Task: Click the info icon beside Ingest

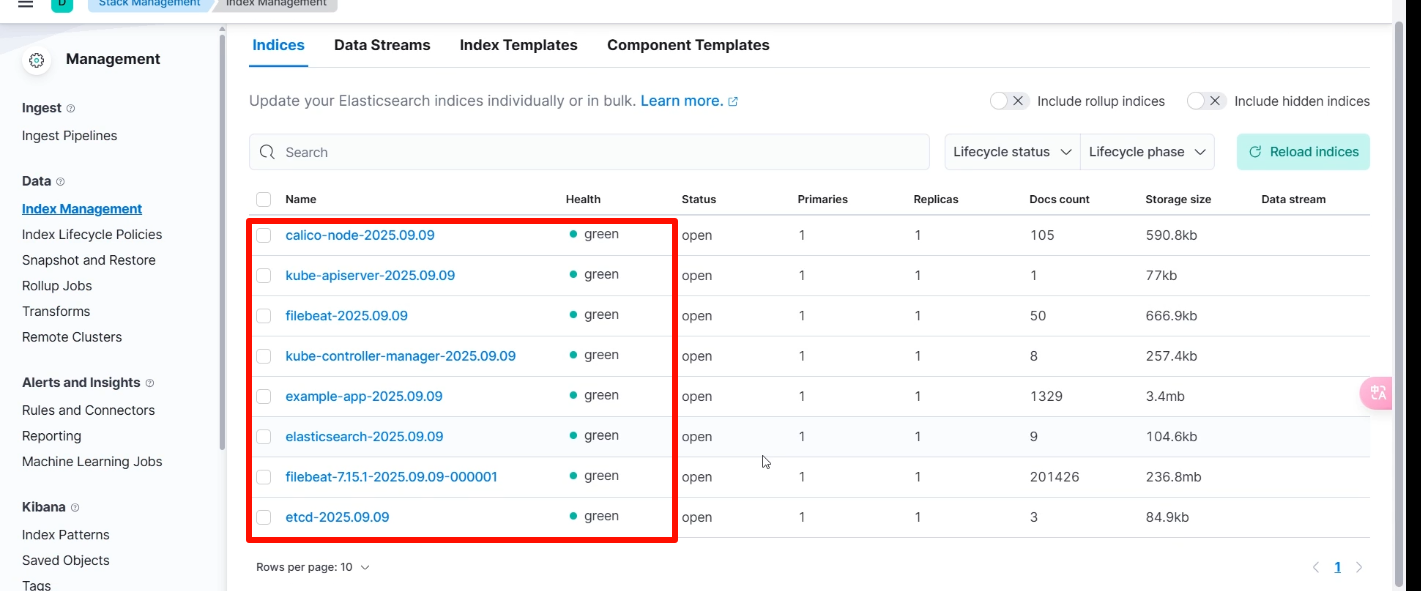Action: (70, 108)
